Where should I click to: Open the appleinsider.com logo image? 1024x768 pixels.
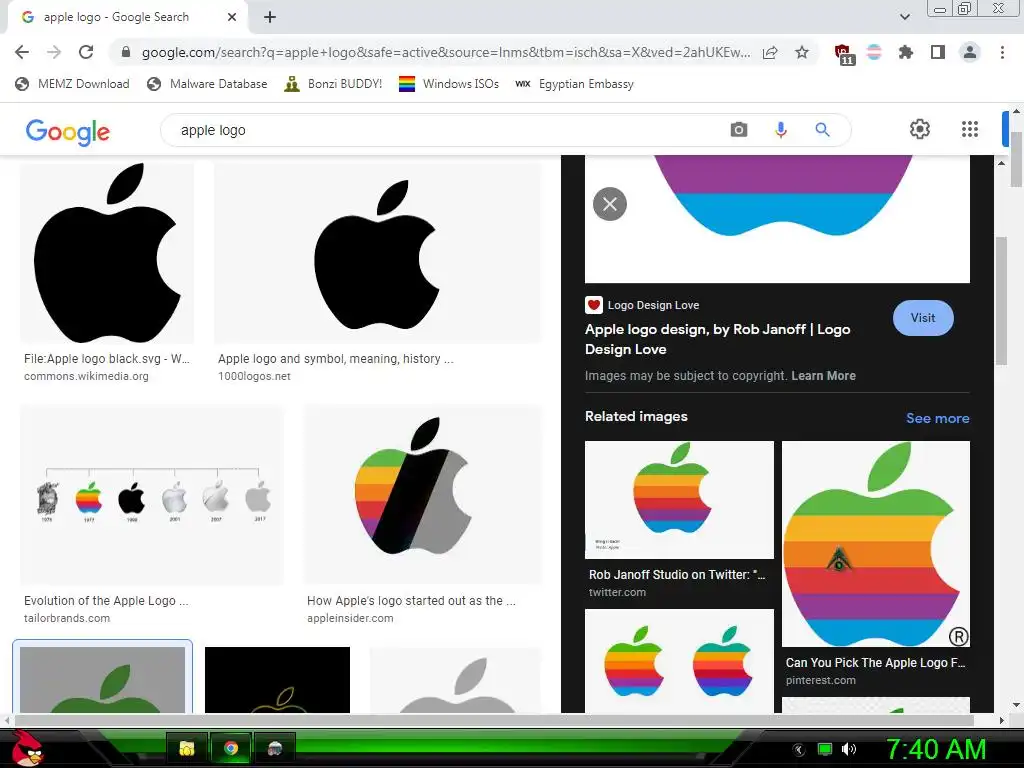coord(423,494)
